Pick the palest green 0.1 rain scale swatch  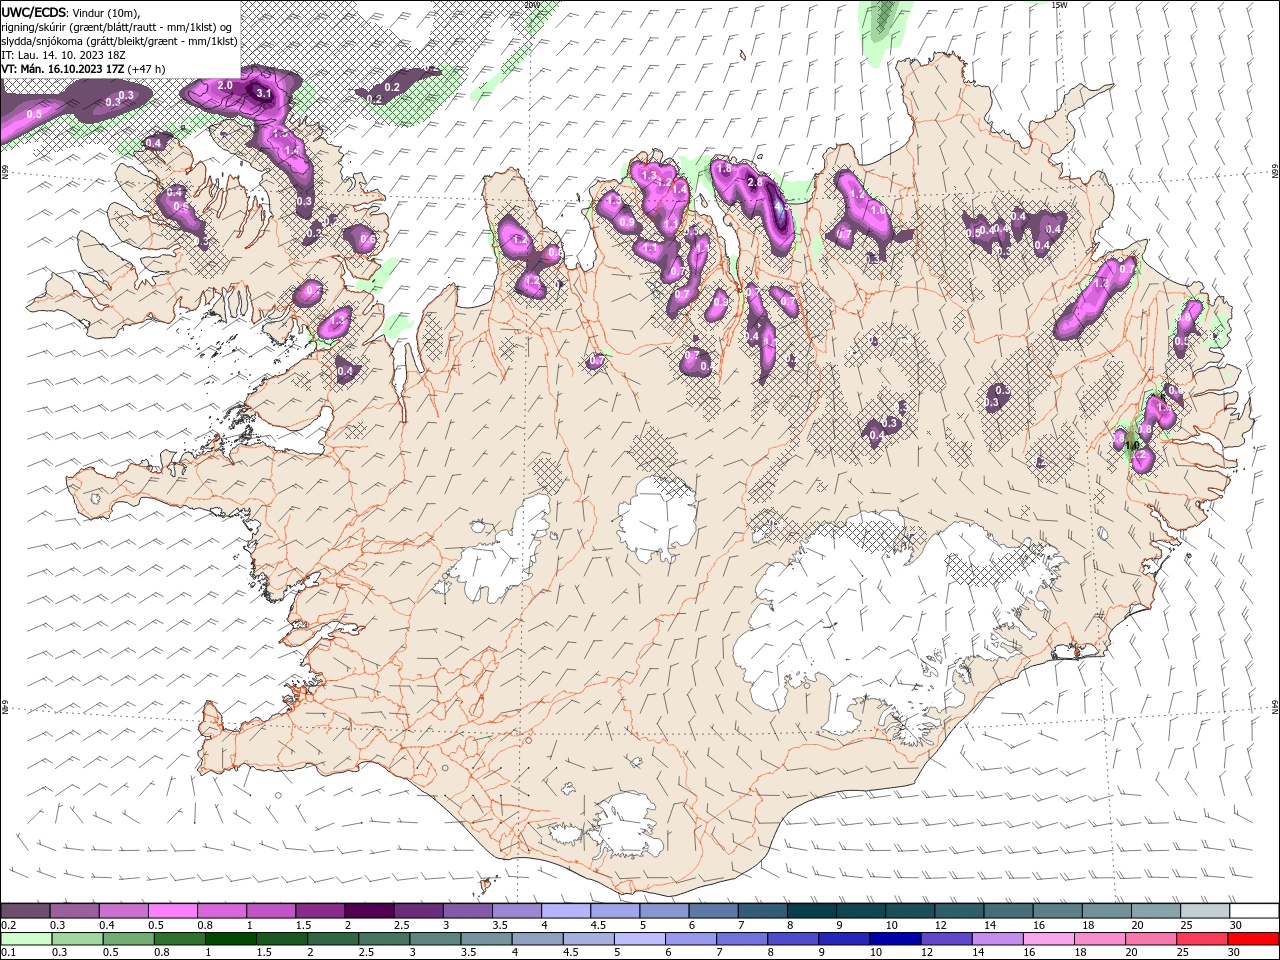click(26, 939)
